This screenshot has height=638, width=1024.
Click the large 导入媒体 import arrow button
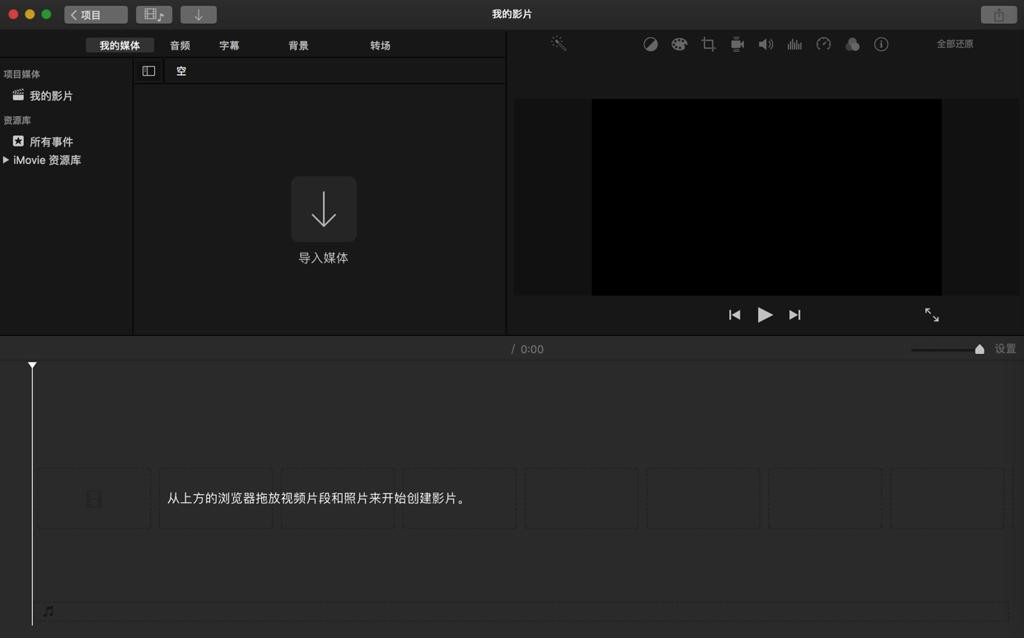coord(324,209)
